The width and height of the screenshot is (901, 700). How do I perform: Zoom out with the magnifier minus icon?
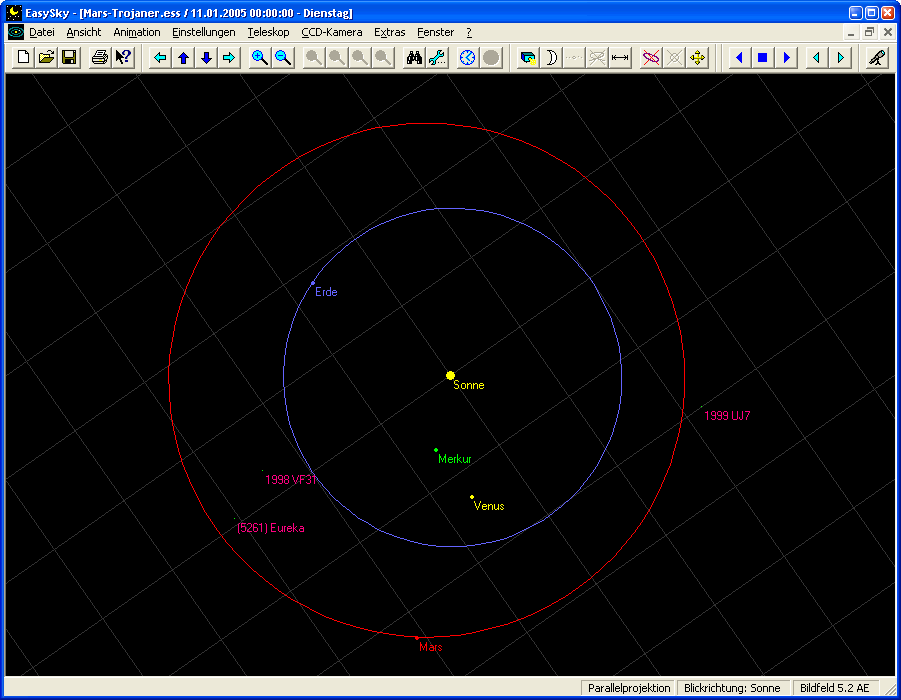(283, 58)
